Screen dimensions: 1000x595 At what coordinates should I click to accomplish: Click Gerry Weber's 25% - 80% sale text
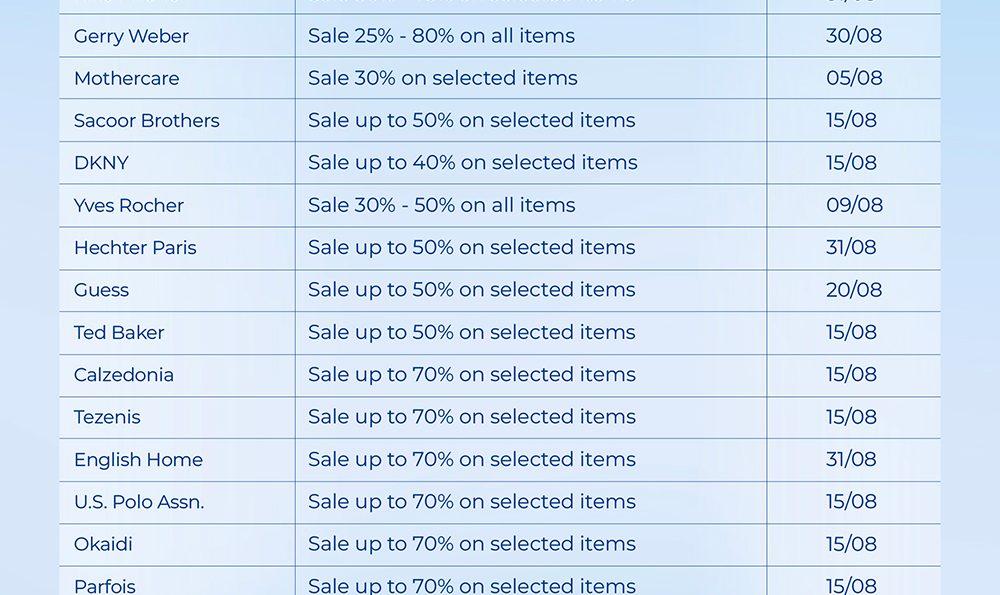click(441, 36)
